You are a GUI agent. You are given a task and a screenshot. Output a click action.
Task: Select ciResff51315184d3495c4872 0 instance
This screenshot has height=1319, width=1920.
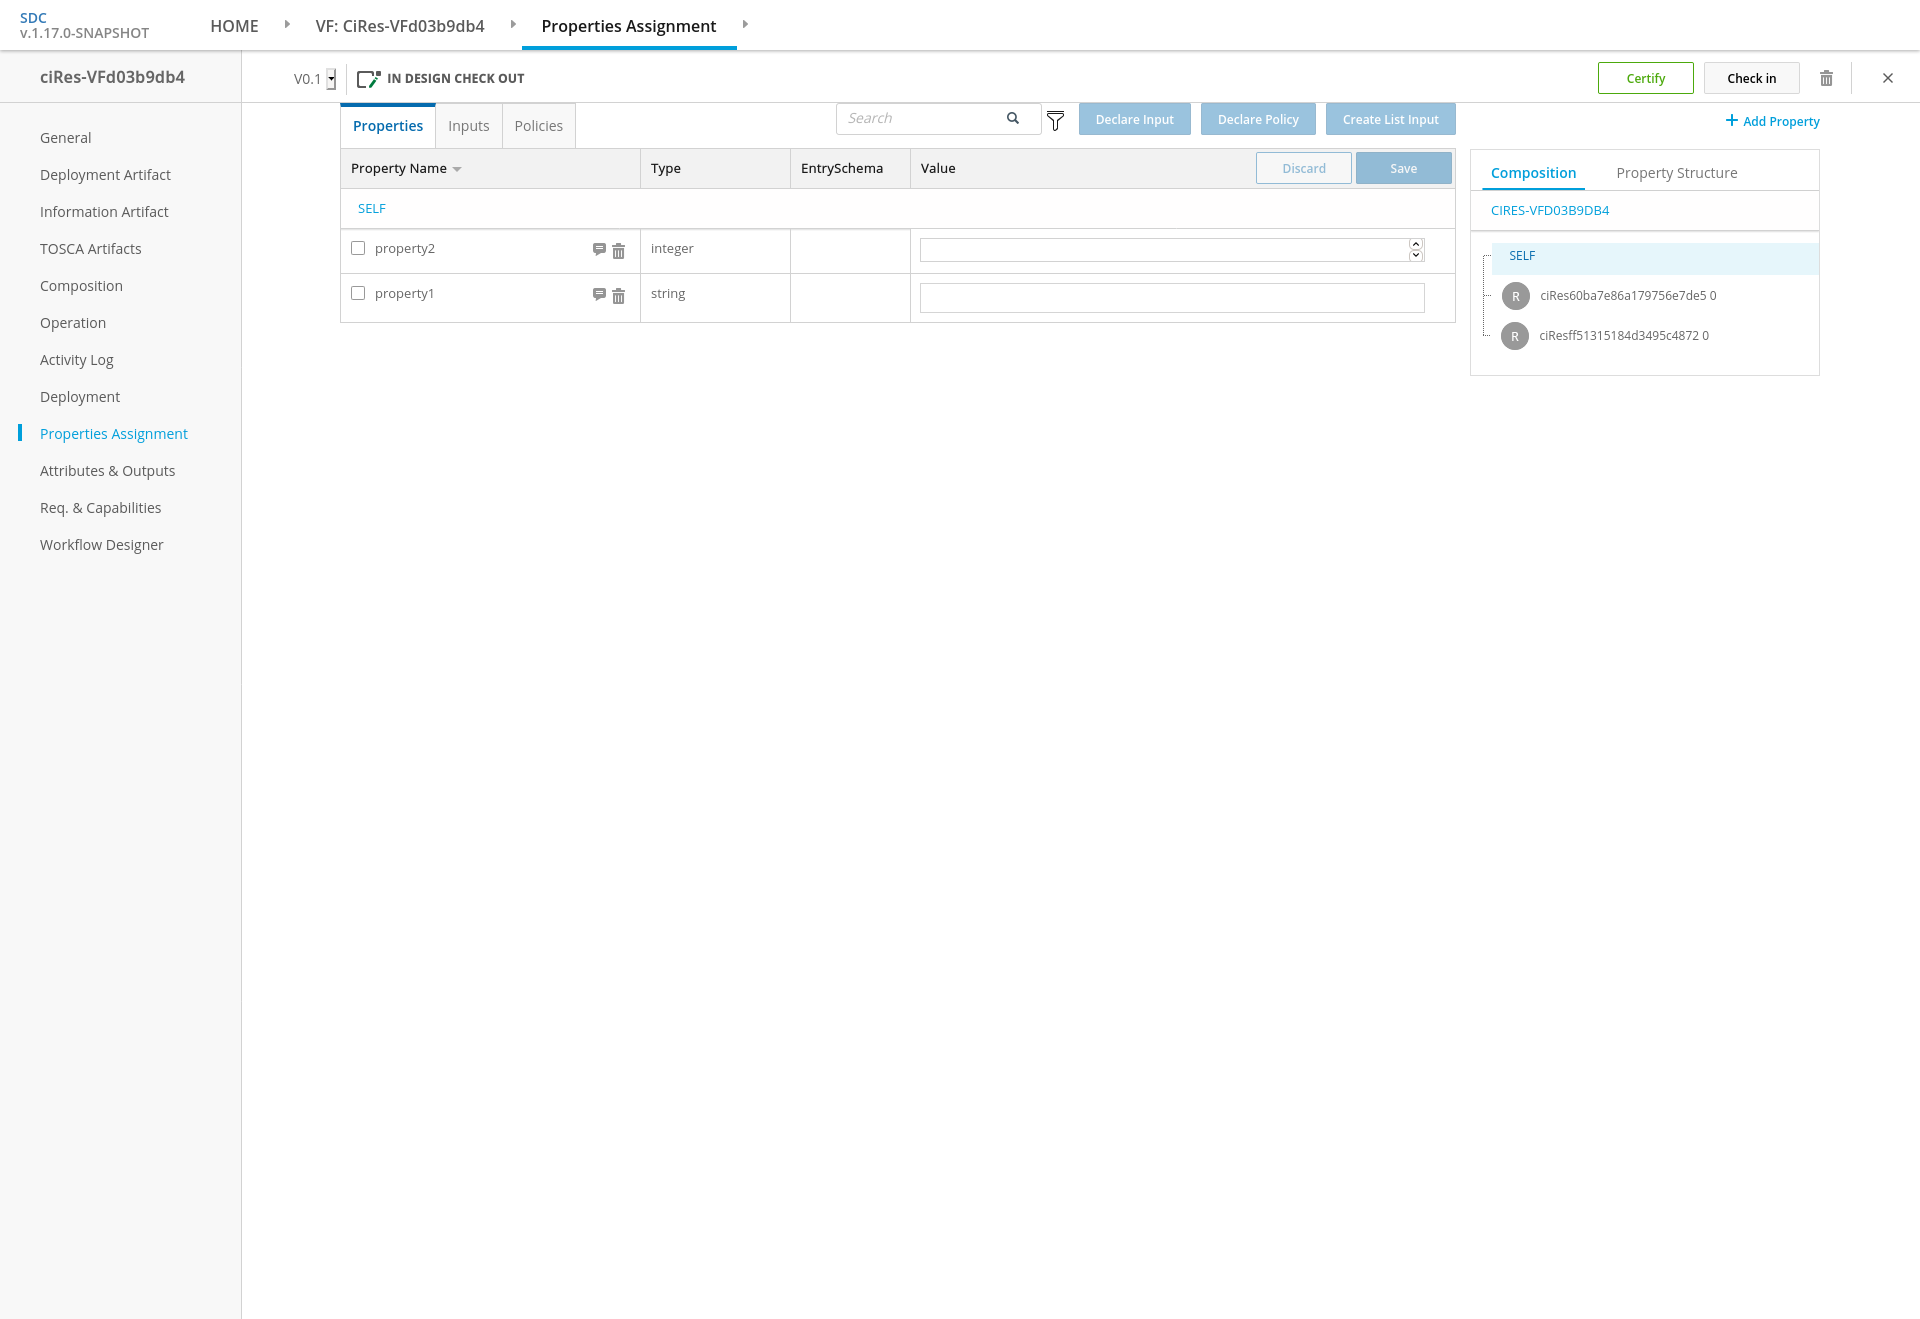1624,336
